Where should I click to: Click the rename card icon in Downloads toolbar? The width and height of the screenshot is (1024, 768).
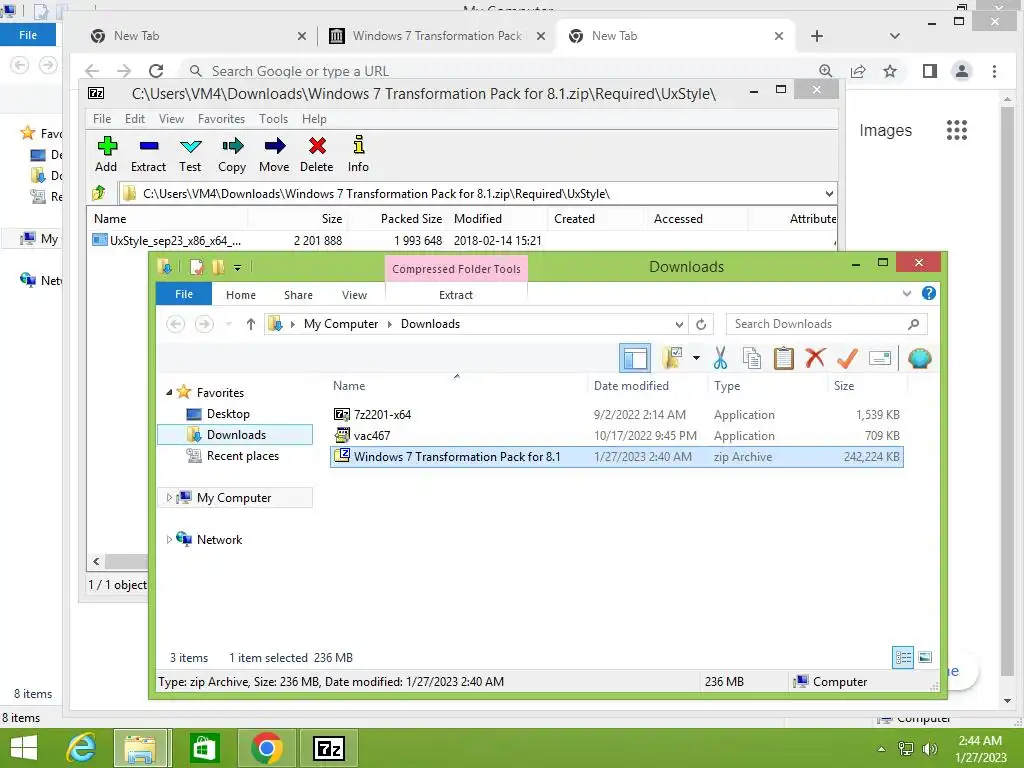[880, 358]
